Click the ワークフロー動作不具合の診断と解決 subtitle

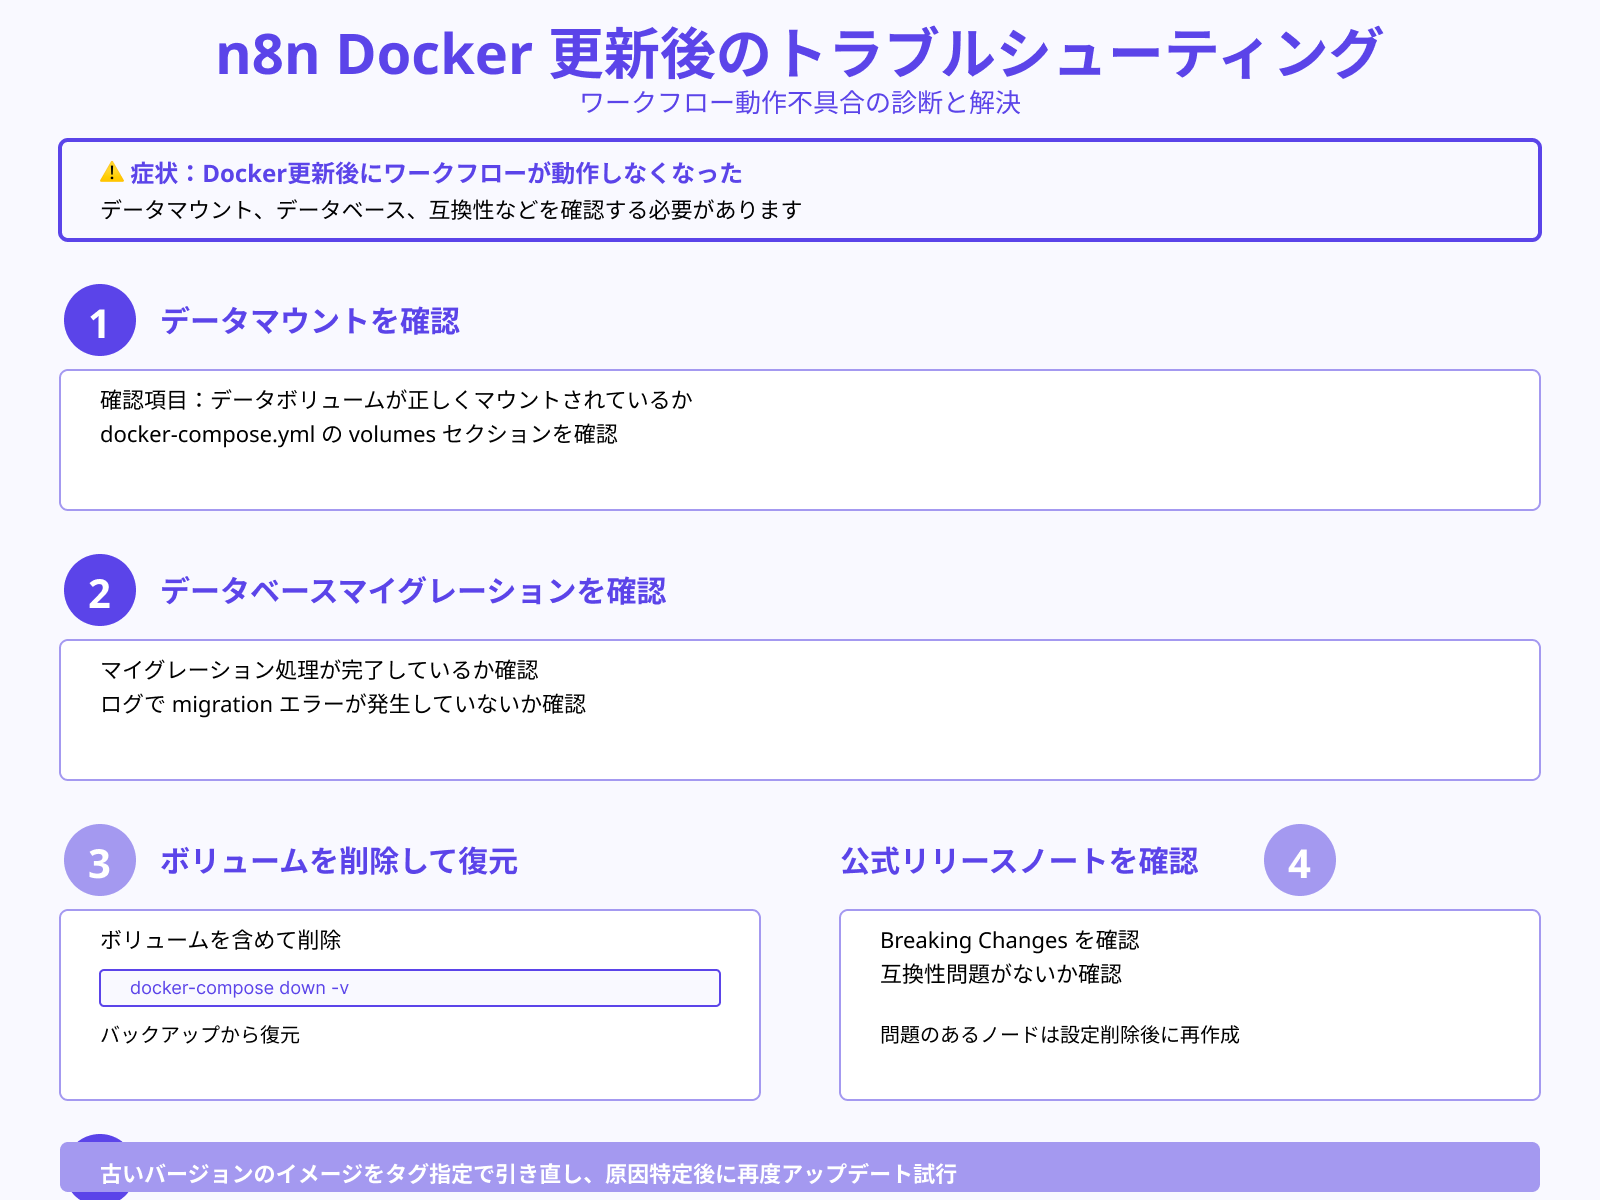(800, 101)
